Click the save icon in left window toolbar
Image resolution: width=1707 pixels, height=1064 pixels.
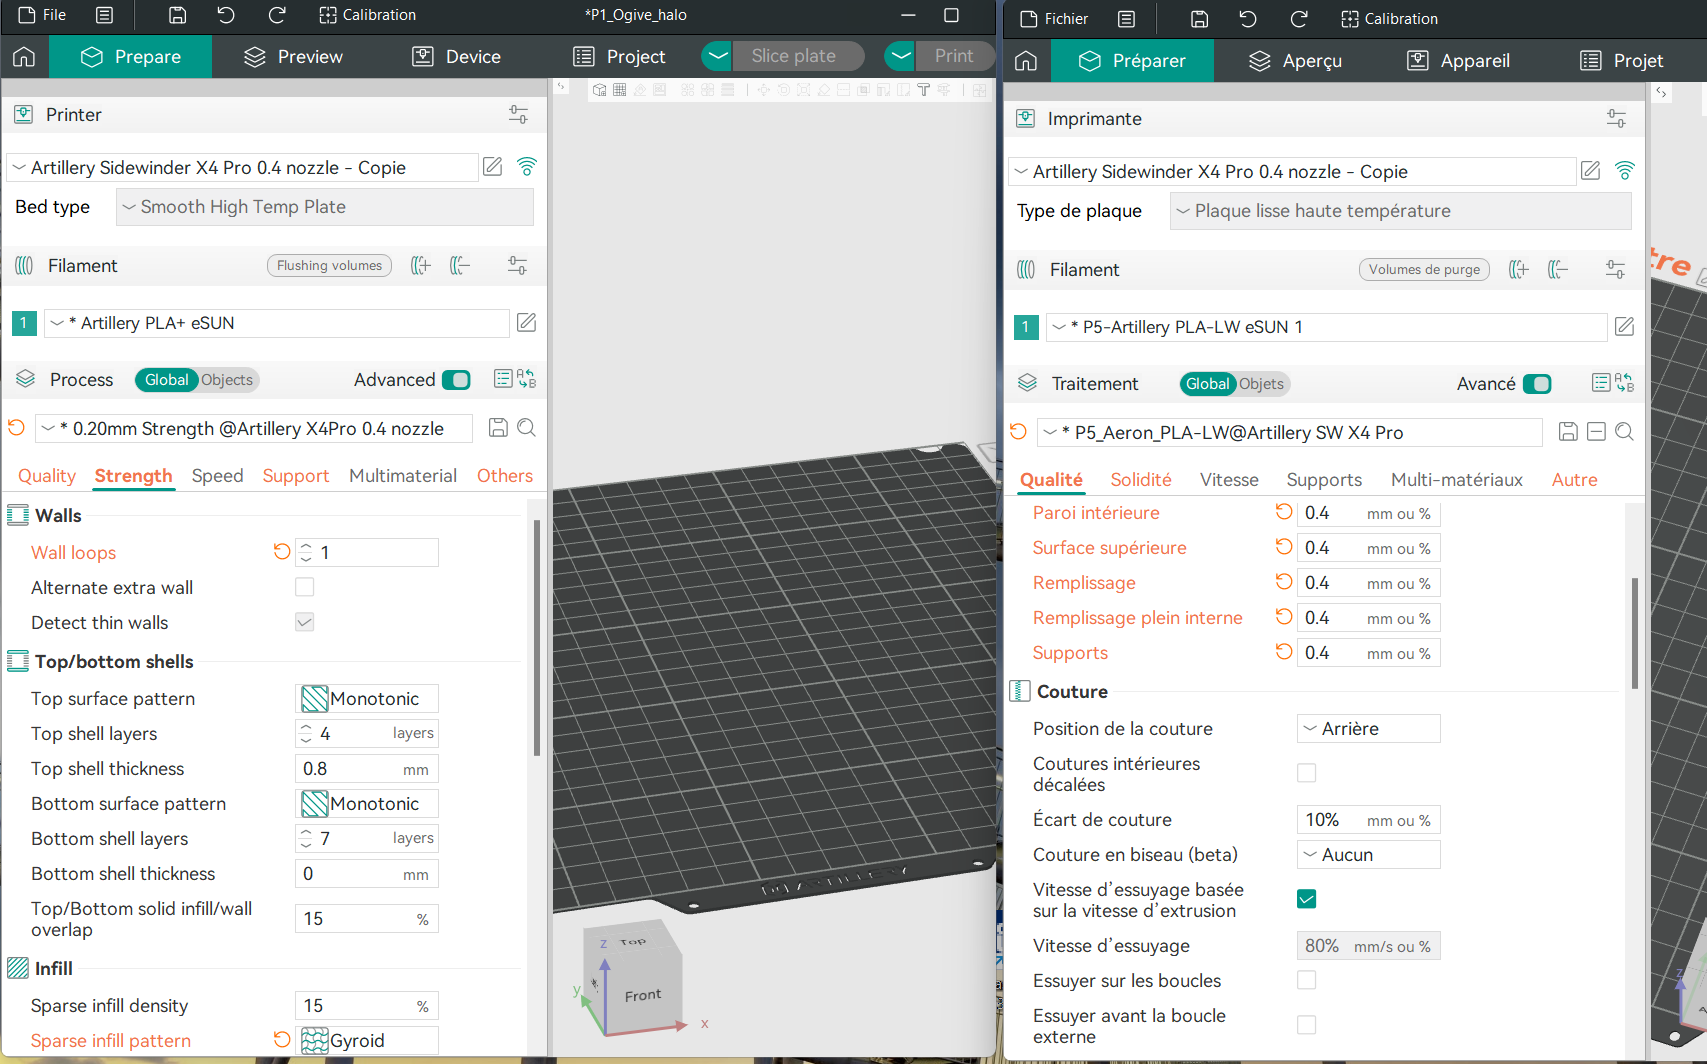[x=177, y=15]
